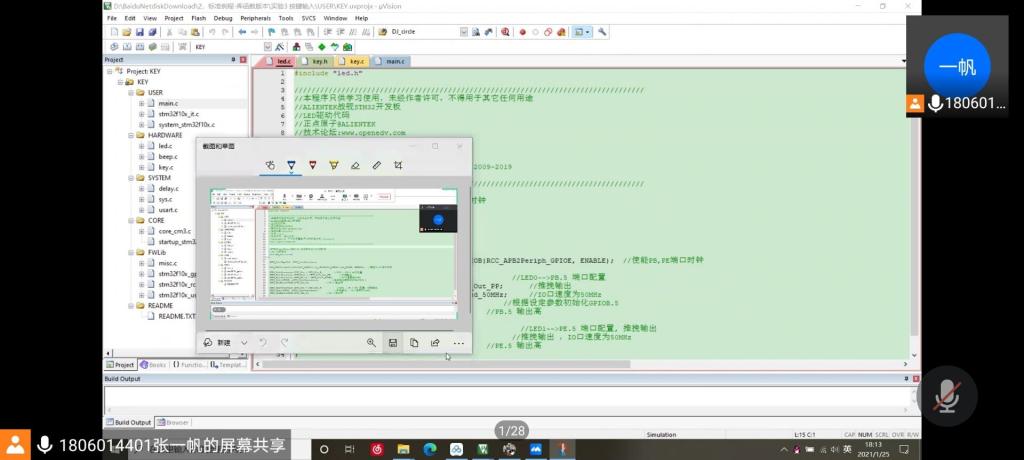Select the eraser tool in Snip & Sketch
Image resolution: width=1024 pixels, height=460 pixels.
[x=355, y=165]
